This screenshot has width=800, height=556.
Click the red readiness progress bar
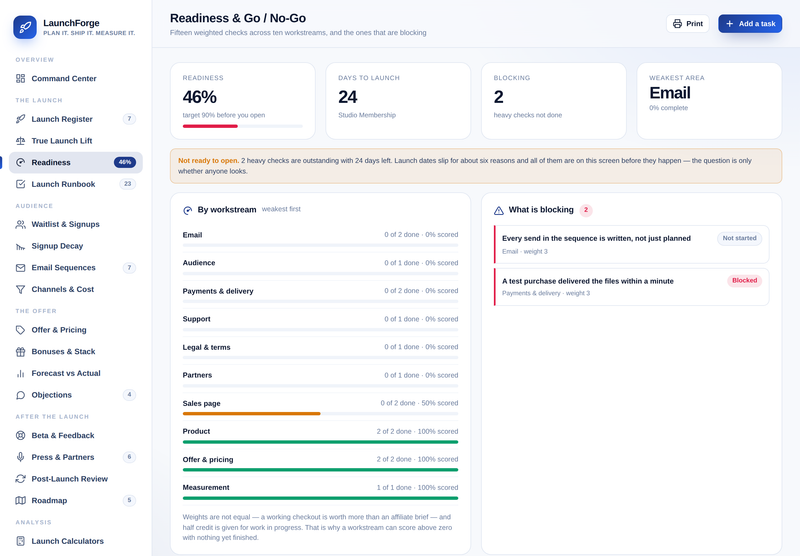pos(210,126)
